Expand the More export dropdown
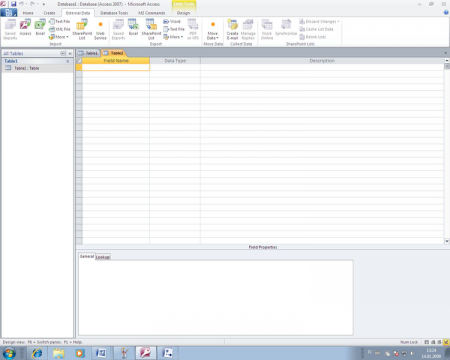 tap(173, 37)
